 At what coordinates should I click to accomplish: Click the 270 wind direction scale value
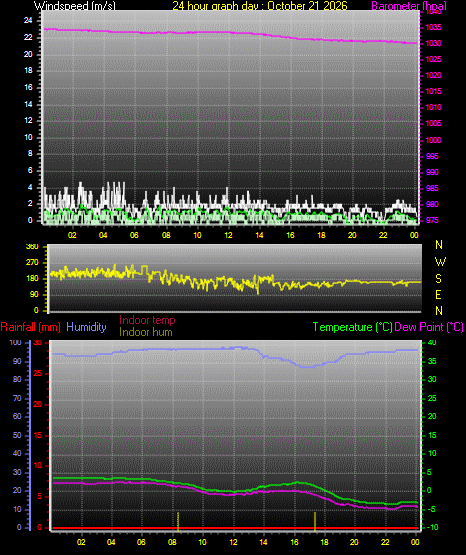tap(32, 263)
